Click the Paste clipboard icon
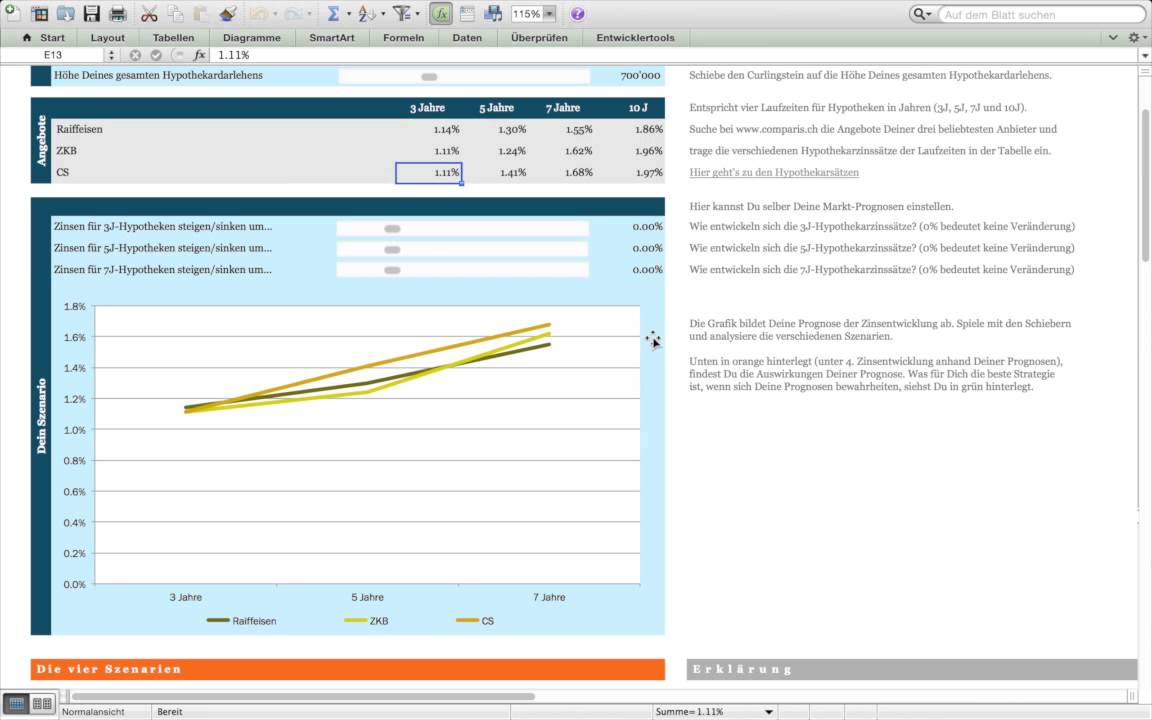 [x=201, y=13]
